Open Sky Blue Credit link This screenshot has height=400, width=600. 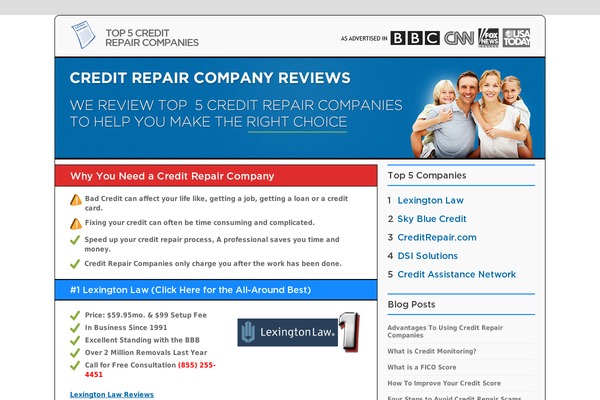(432, 219)
